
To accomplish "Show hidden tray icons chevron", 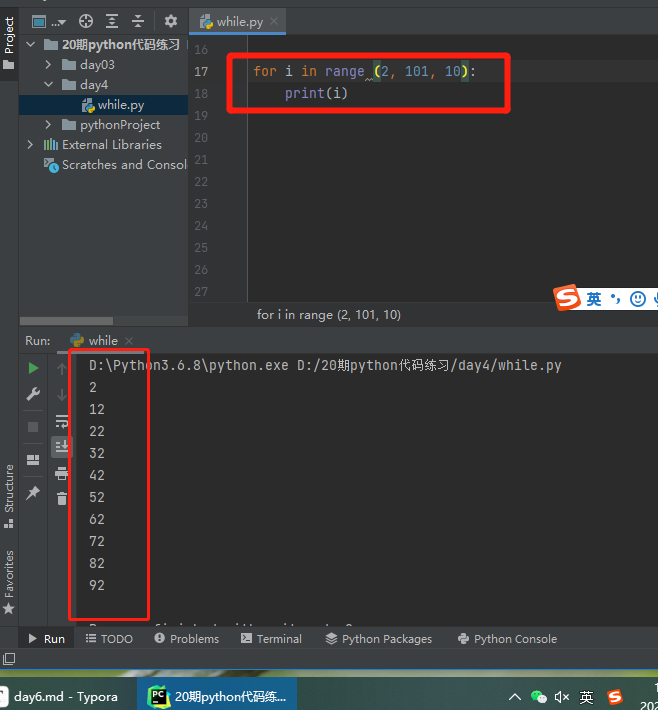I will click(x=515, y=697).
